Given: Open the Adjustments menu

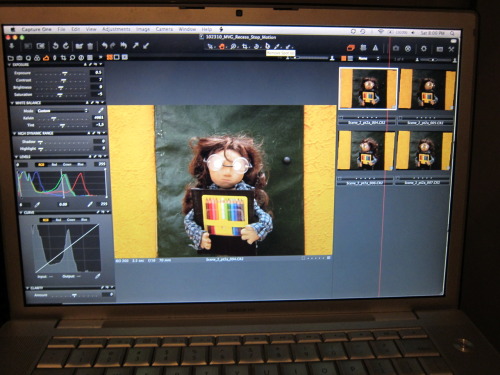Looking at the screenshot, I should (x=116, y=29).
